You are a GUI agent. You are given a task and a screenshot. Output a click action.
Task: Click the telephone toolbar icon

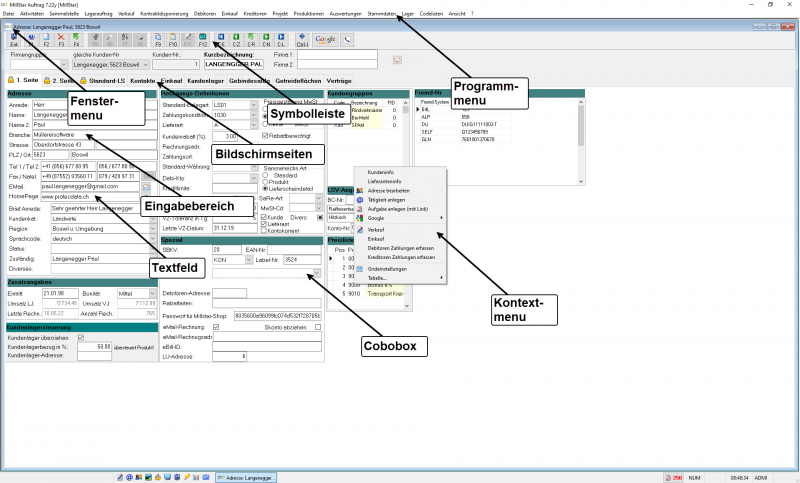347,40
